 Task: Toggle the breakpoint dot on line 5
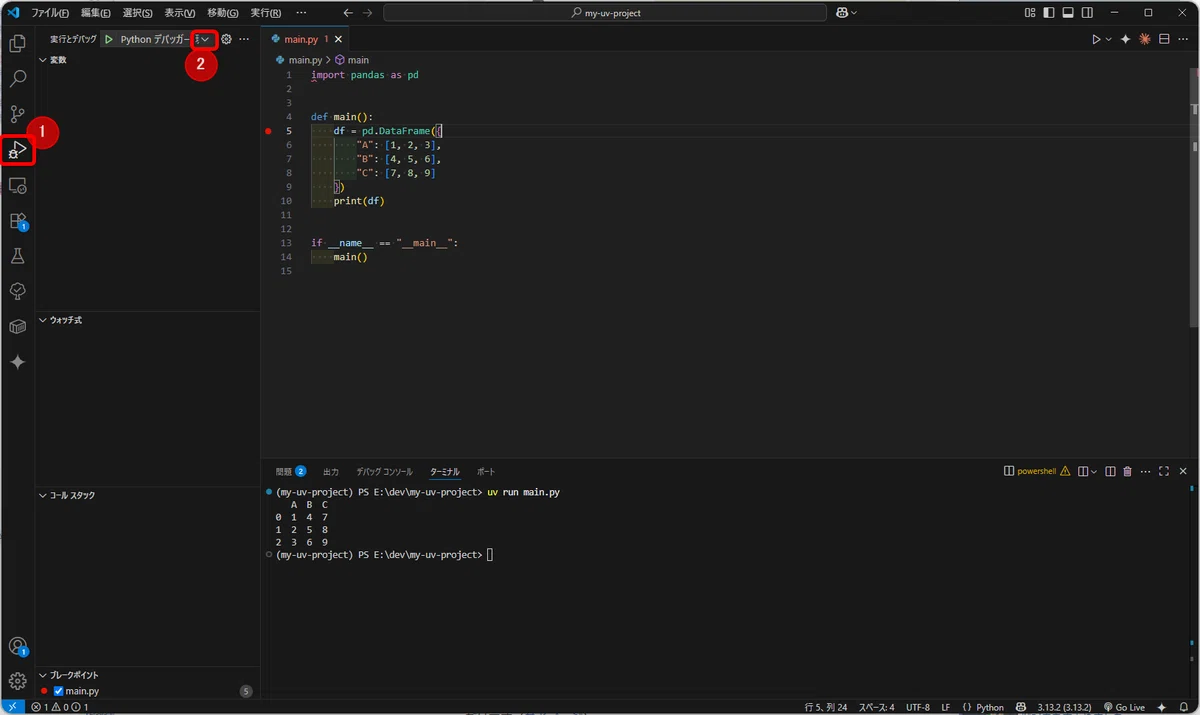pyautogui.click(x=268, y=131)
